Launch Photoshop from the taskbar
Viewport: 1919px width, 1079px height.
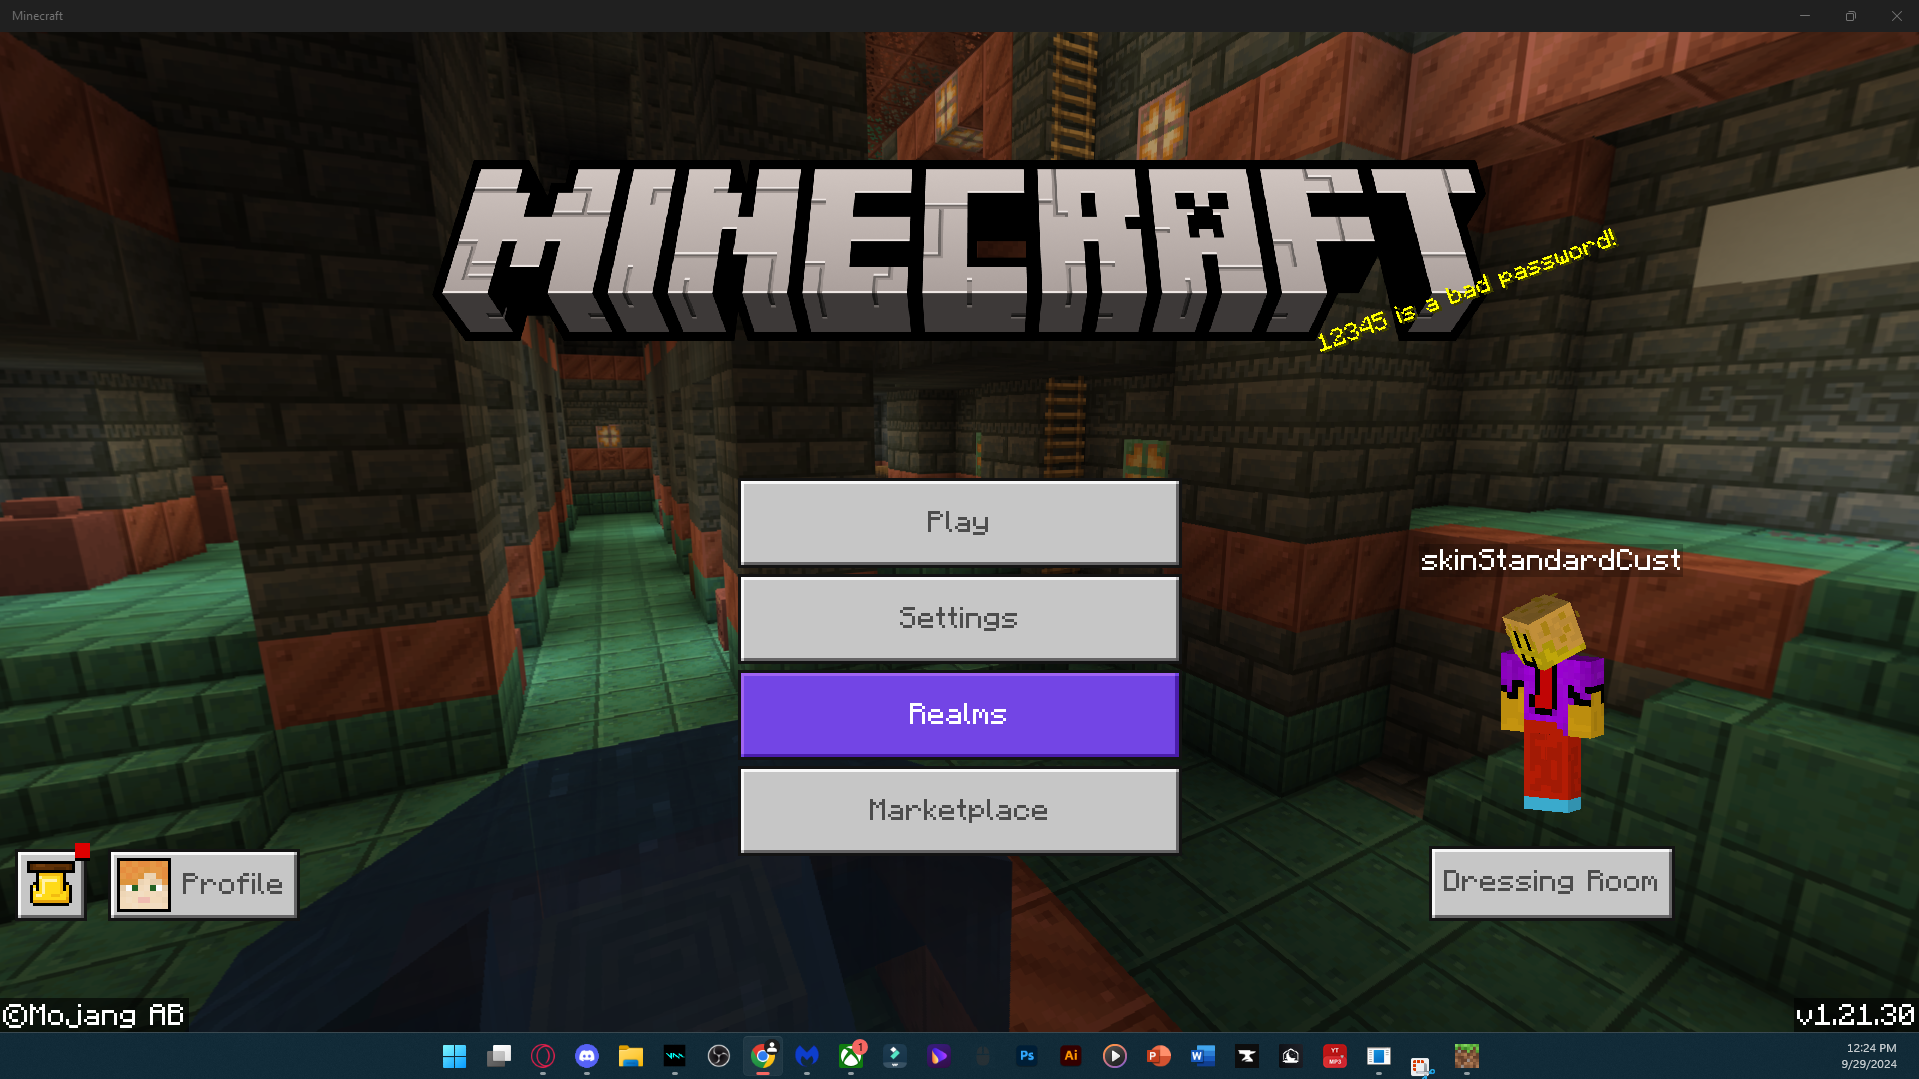[1027, 1056]
